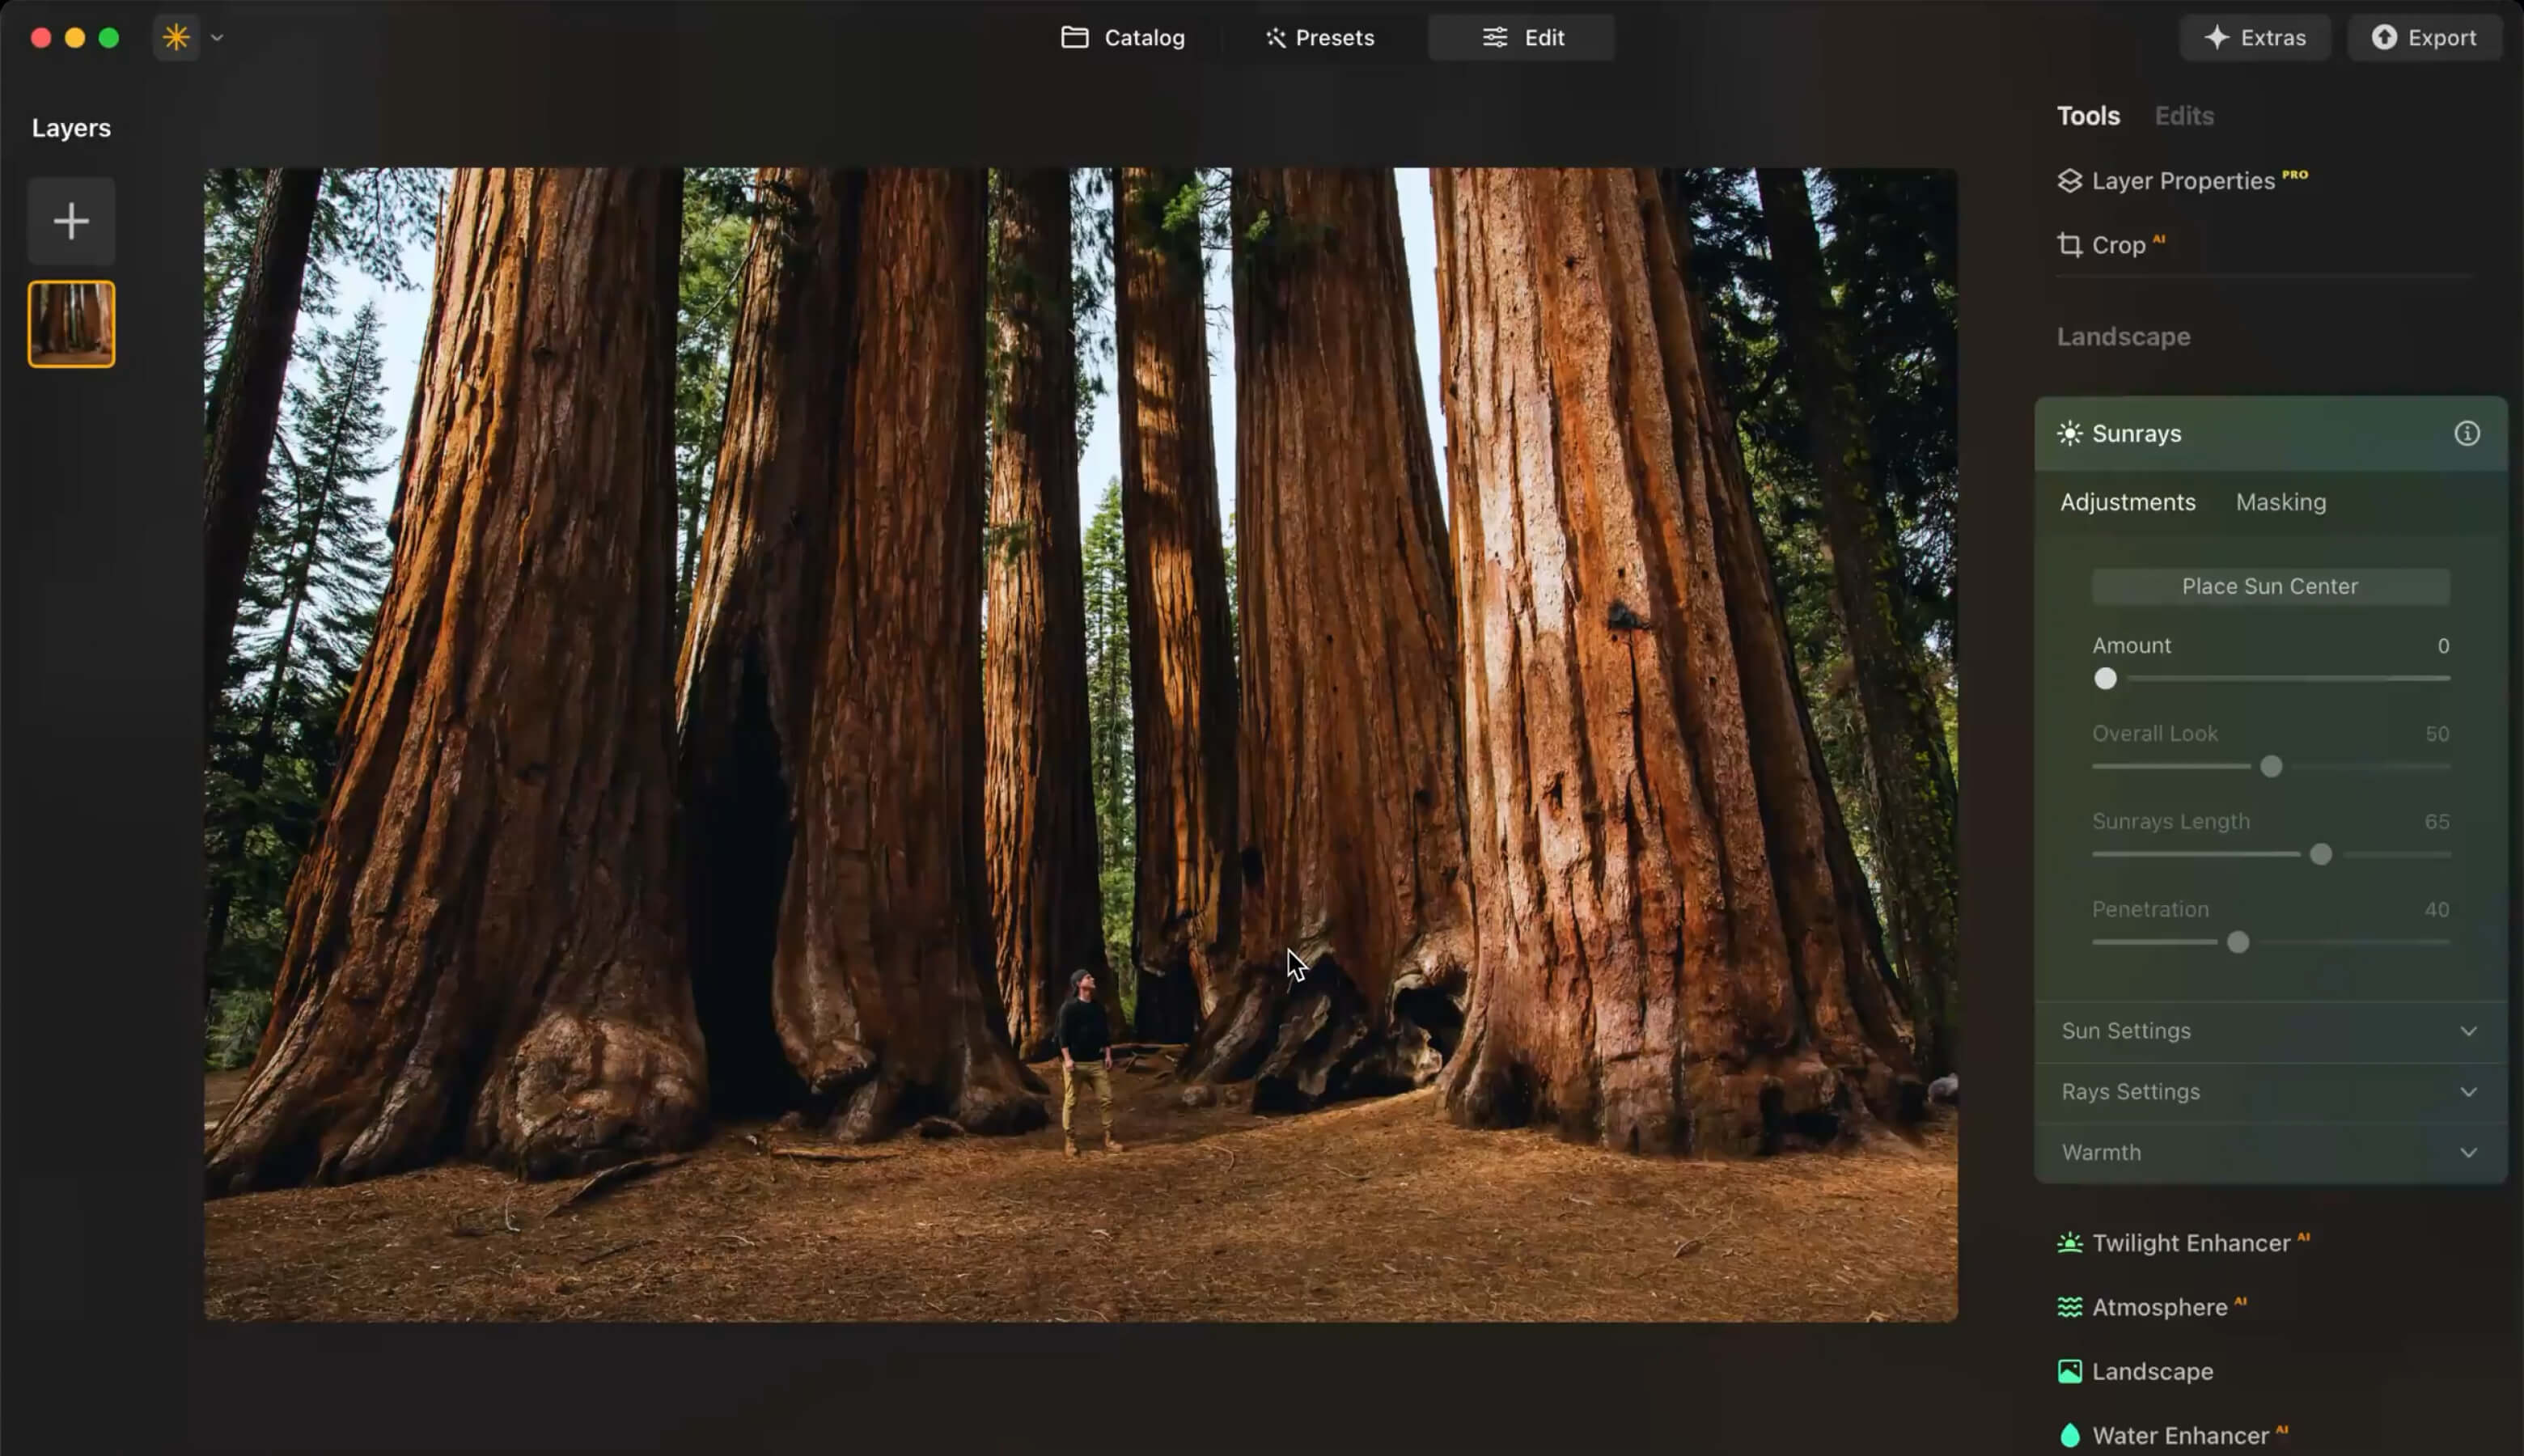The width and height of the screenshot is (2524, 1456).
Task: Open Layer Properties tool
Action: (x=2182, y=181)
